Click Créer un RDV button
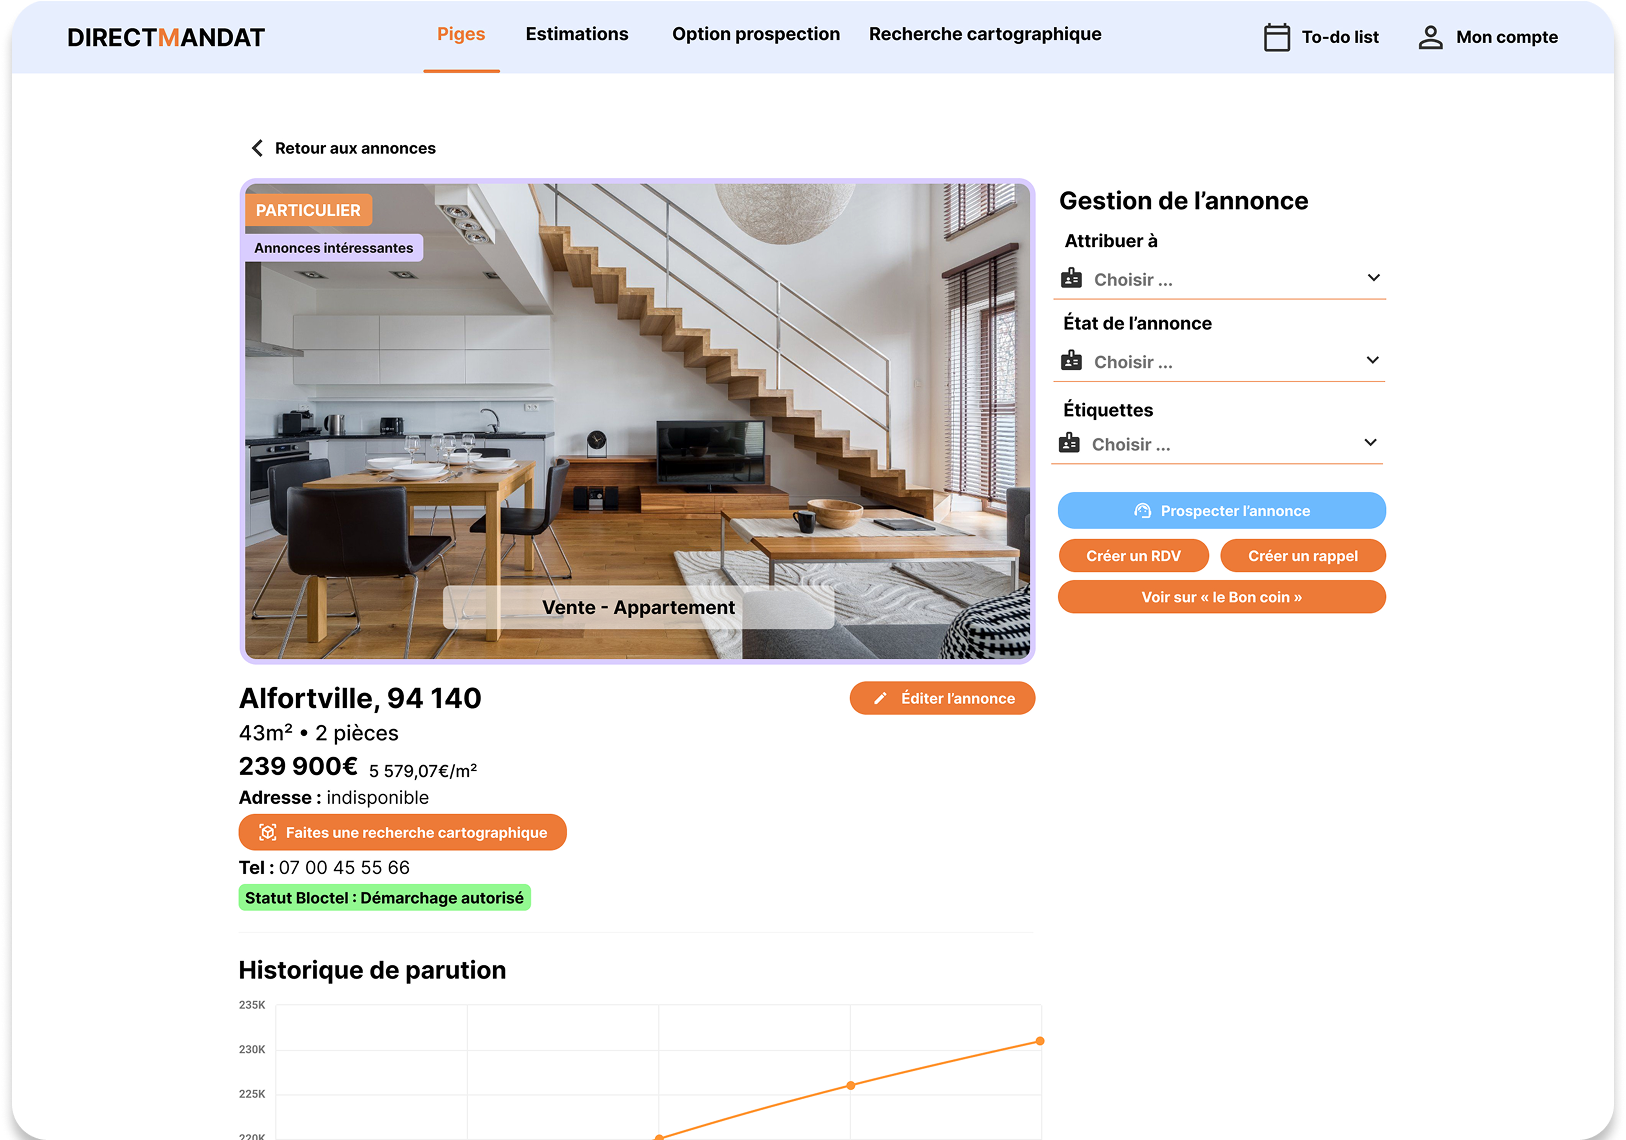The image size is (1626, 1140). 1134,556
